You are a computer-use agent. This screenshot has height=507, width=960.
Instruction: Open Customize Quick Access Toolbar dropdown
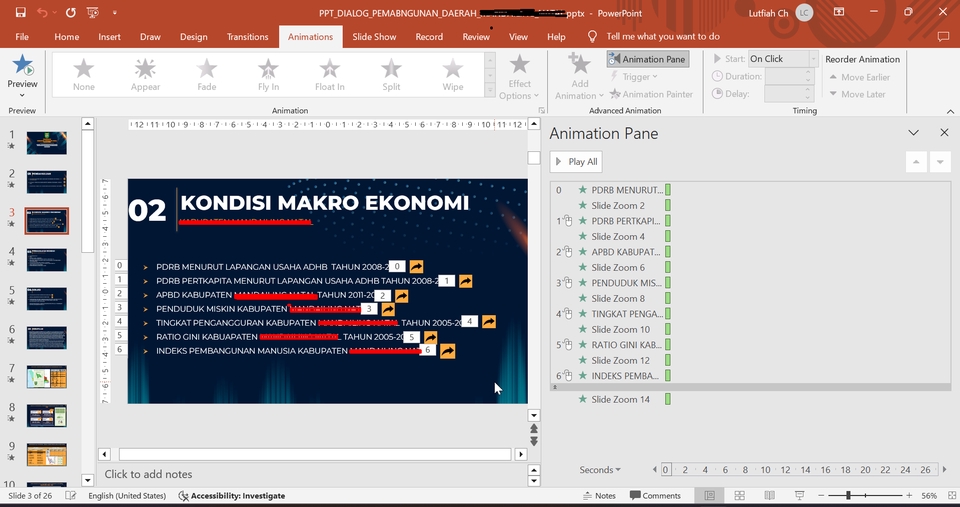114,12
